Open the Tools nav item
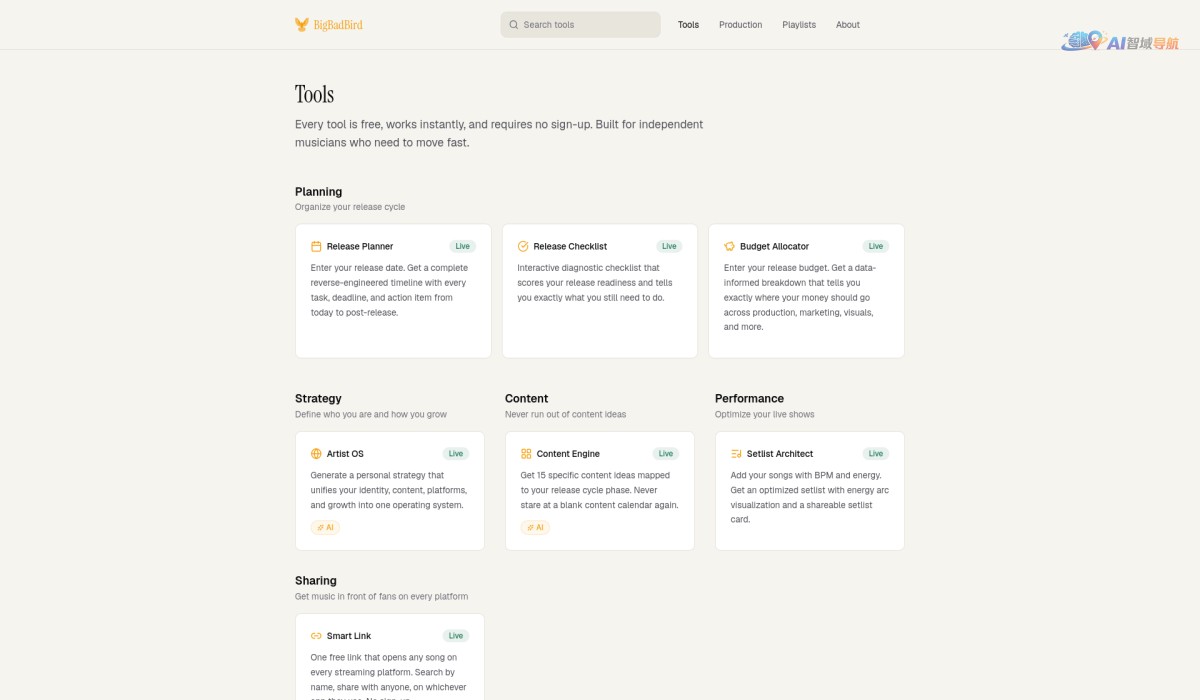This screenshot has height=700, width=1200. tap(688, 25)
